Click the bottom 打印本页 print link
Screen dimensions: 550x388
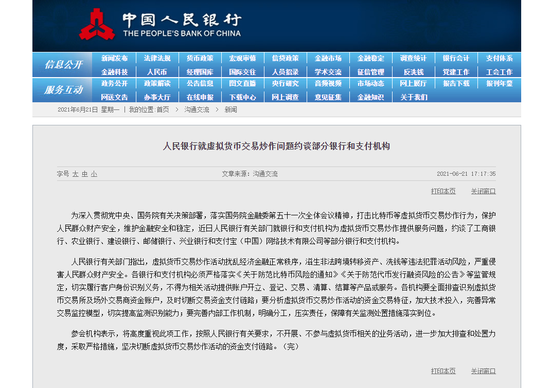coord(443,371)
